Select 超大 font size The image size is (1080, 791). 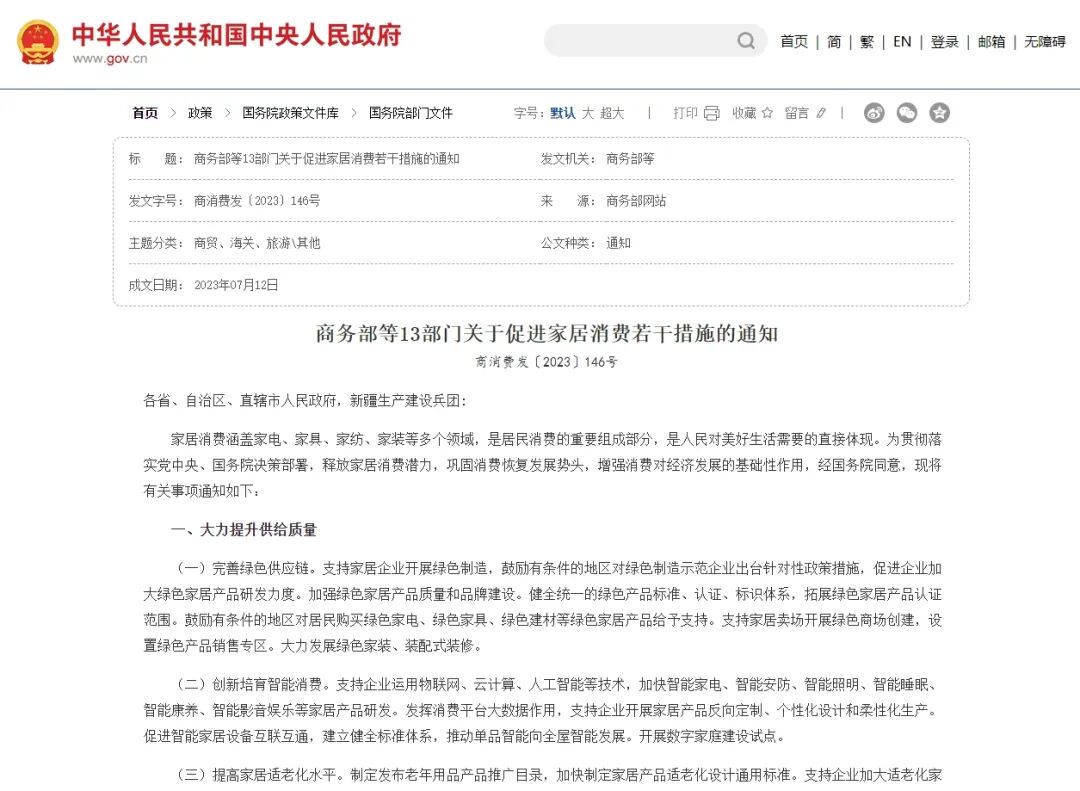[612, 113]
